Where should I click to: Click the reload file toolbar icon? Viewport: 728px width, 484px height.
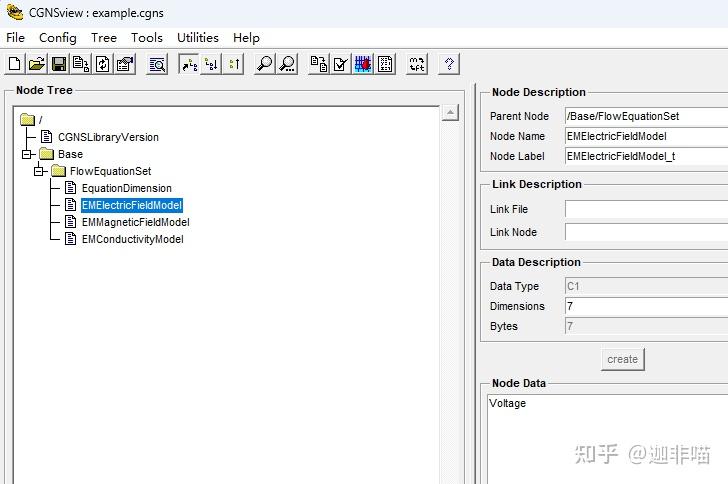[103, 64]
